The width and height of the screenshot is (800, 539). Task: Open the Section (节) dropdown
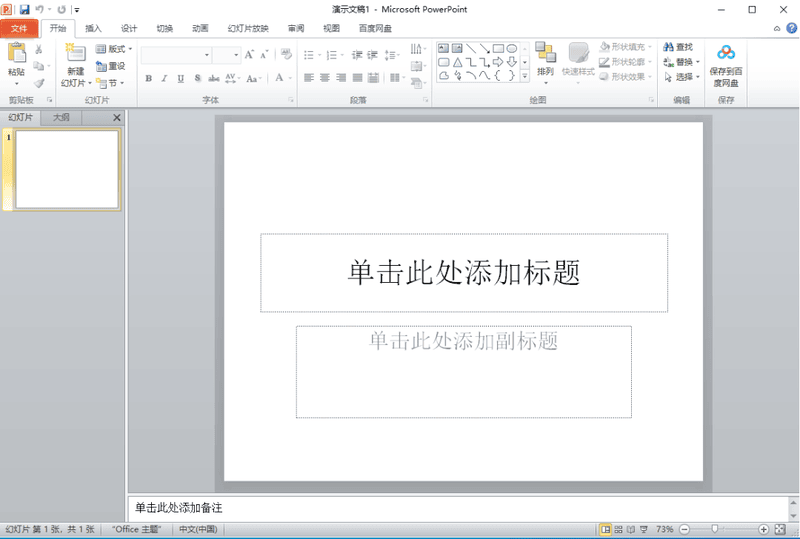pyautogui.click(x=111, y=83)
